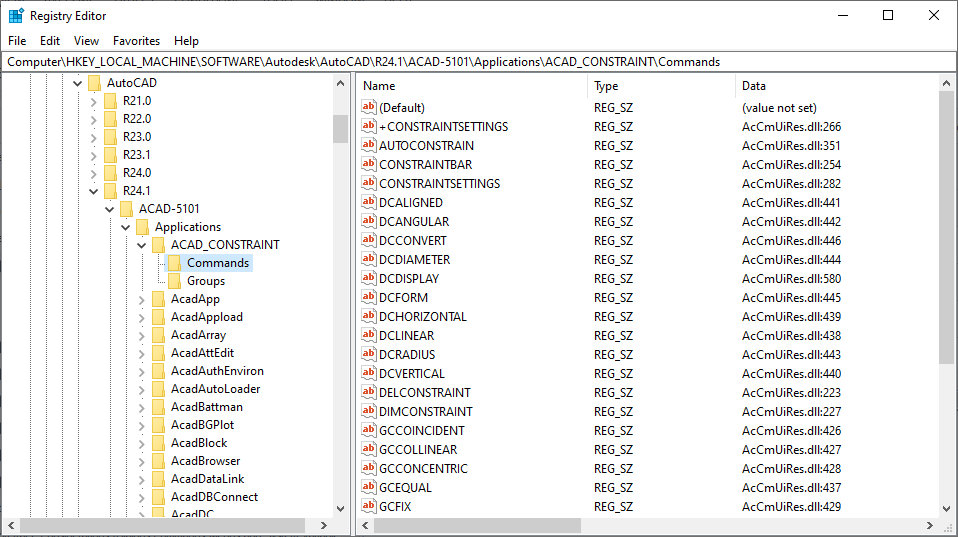The image size is (958, 537).
Task: Click the tree pane scroll-down arrow
Action: [x=340, y=509]
